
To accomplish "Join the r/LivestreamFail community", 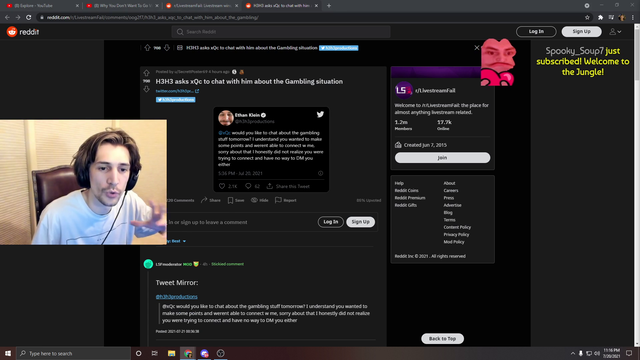I will click(x=442, y=158).
